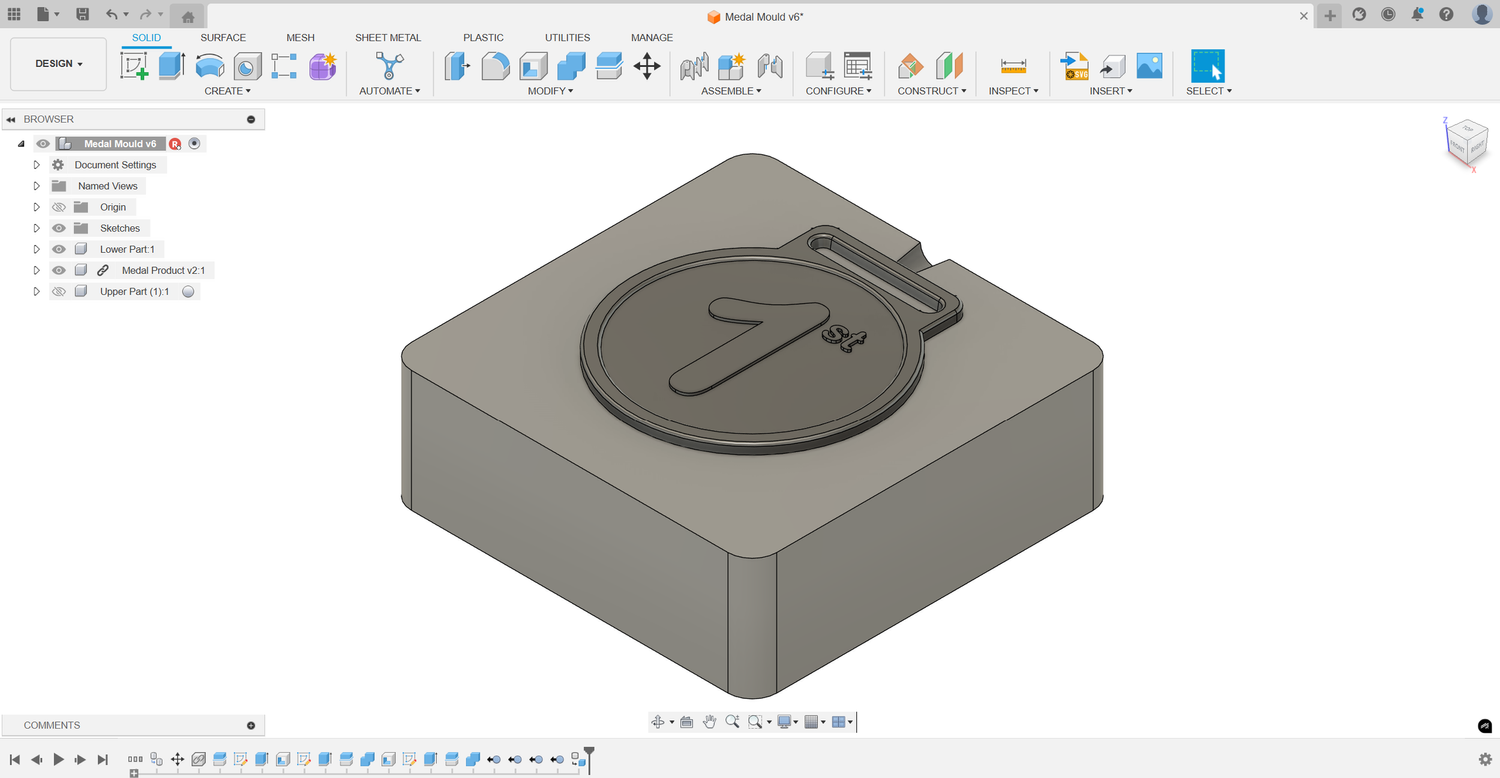Expand the Named Views node
The height and width of the screenshot is (778, 1500).
37,186
